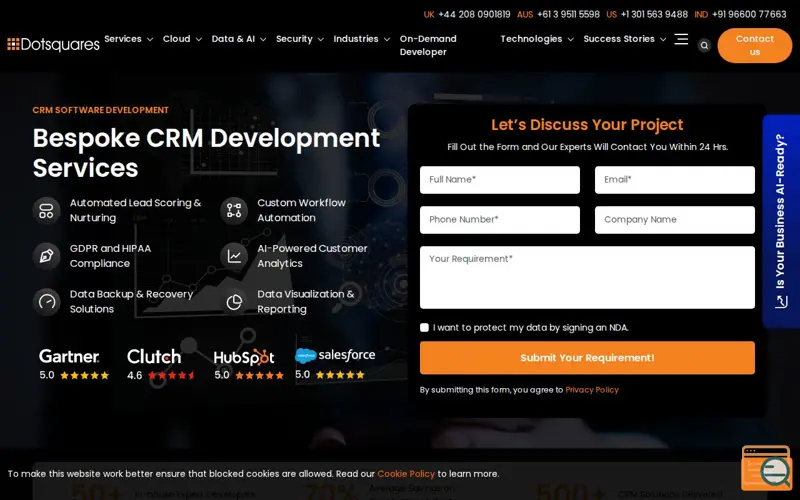Click GDPR and HIPAA Compliance icon
800x500 pixels.
[46, 256]
